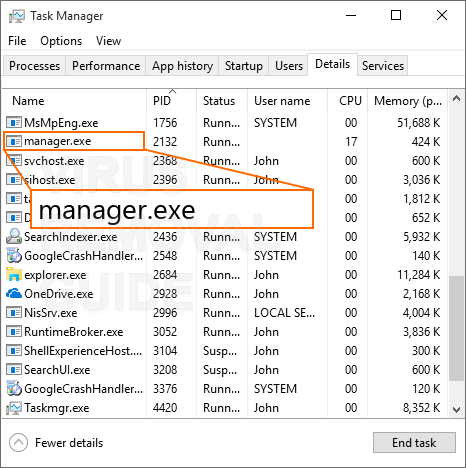The height and width of the screenshot is (468, 466).
Task: Click the Task Manager title bar icon
Action: 17,16
